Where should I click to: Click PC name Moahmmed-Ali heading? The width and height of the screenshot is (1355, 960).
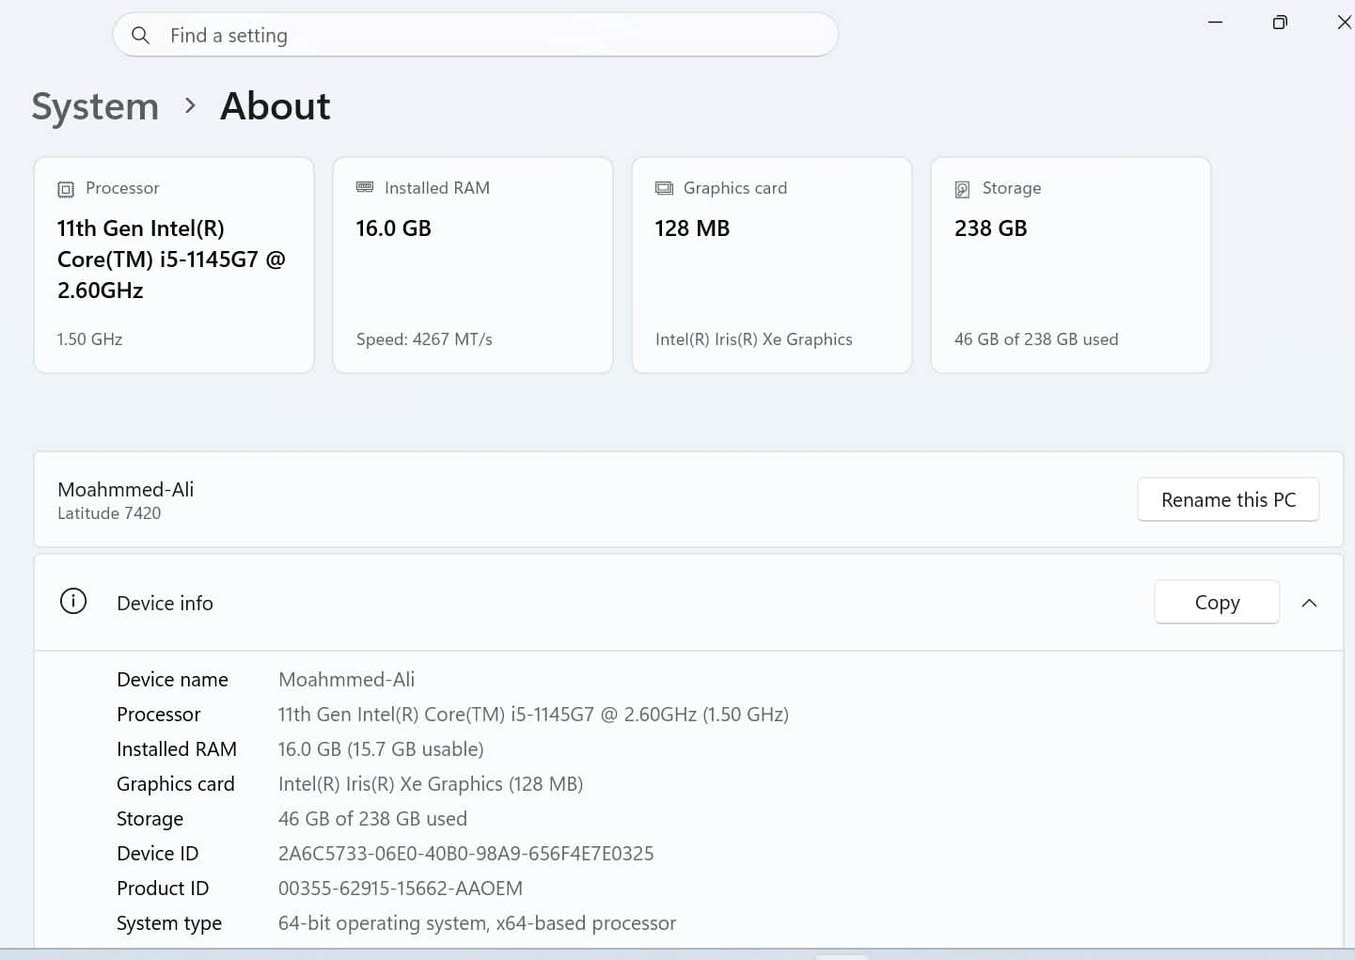coord(126,489)
